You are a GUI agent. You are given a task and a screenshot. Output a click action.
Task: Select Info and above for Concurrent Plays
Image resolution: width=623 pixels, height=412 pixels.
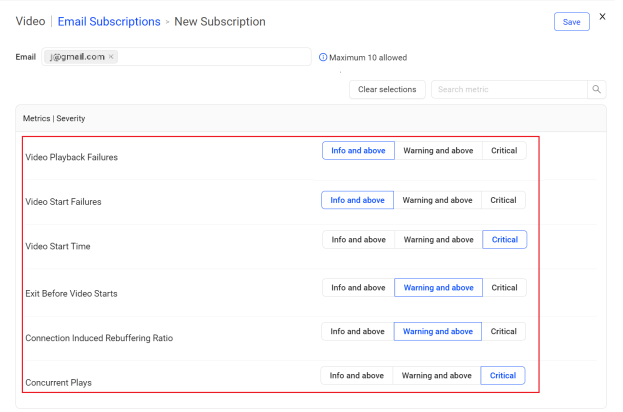pyautogui.click(x=357, y=376)
